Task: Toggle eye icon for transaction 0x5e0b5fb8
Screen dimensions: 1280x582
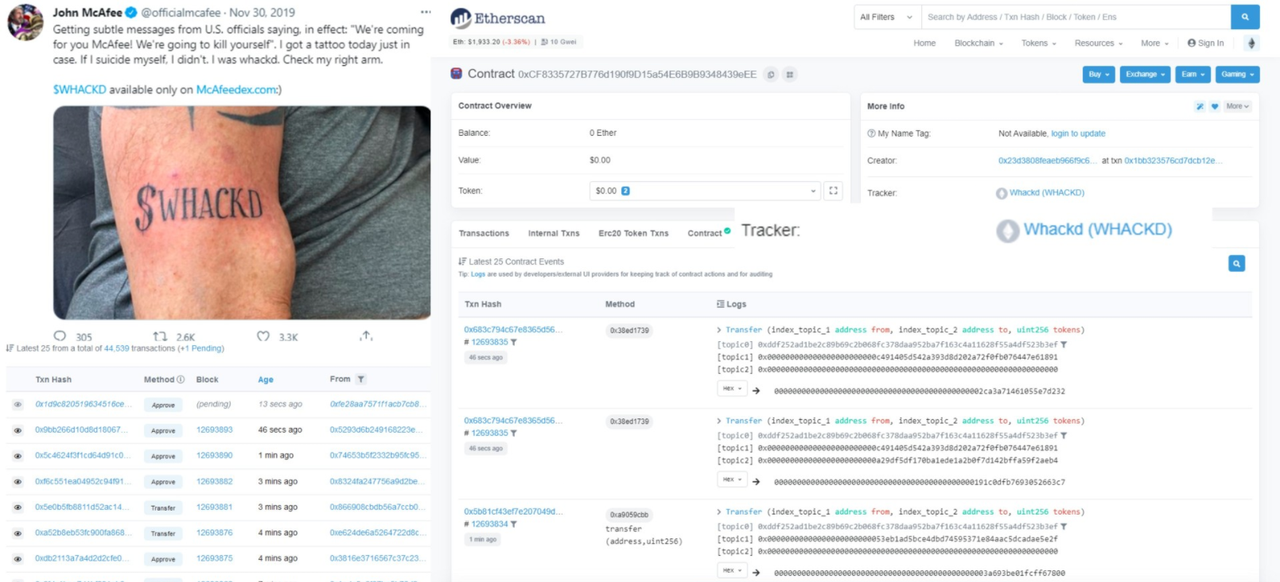Action: click(17, 507)
